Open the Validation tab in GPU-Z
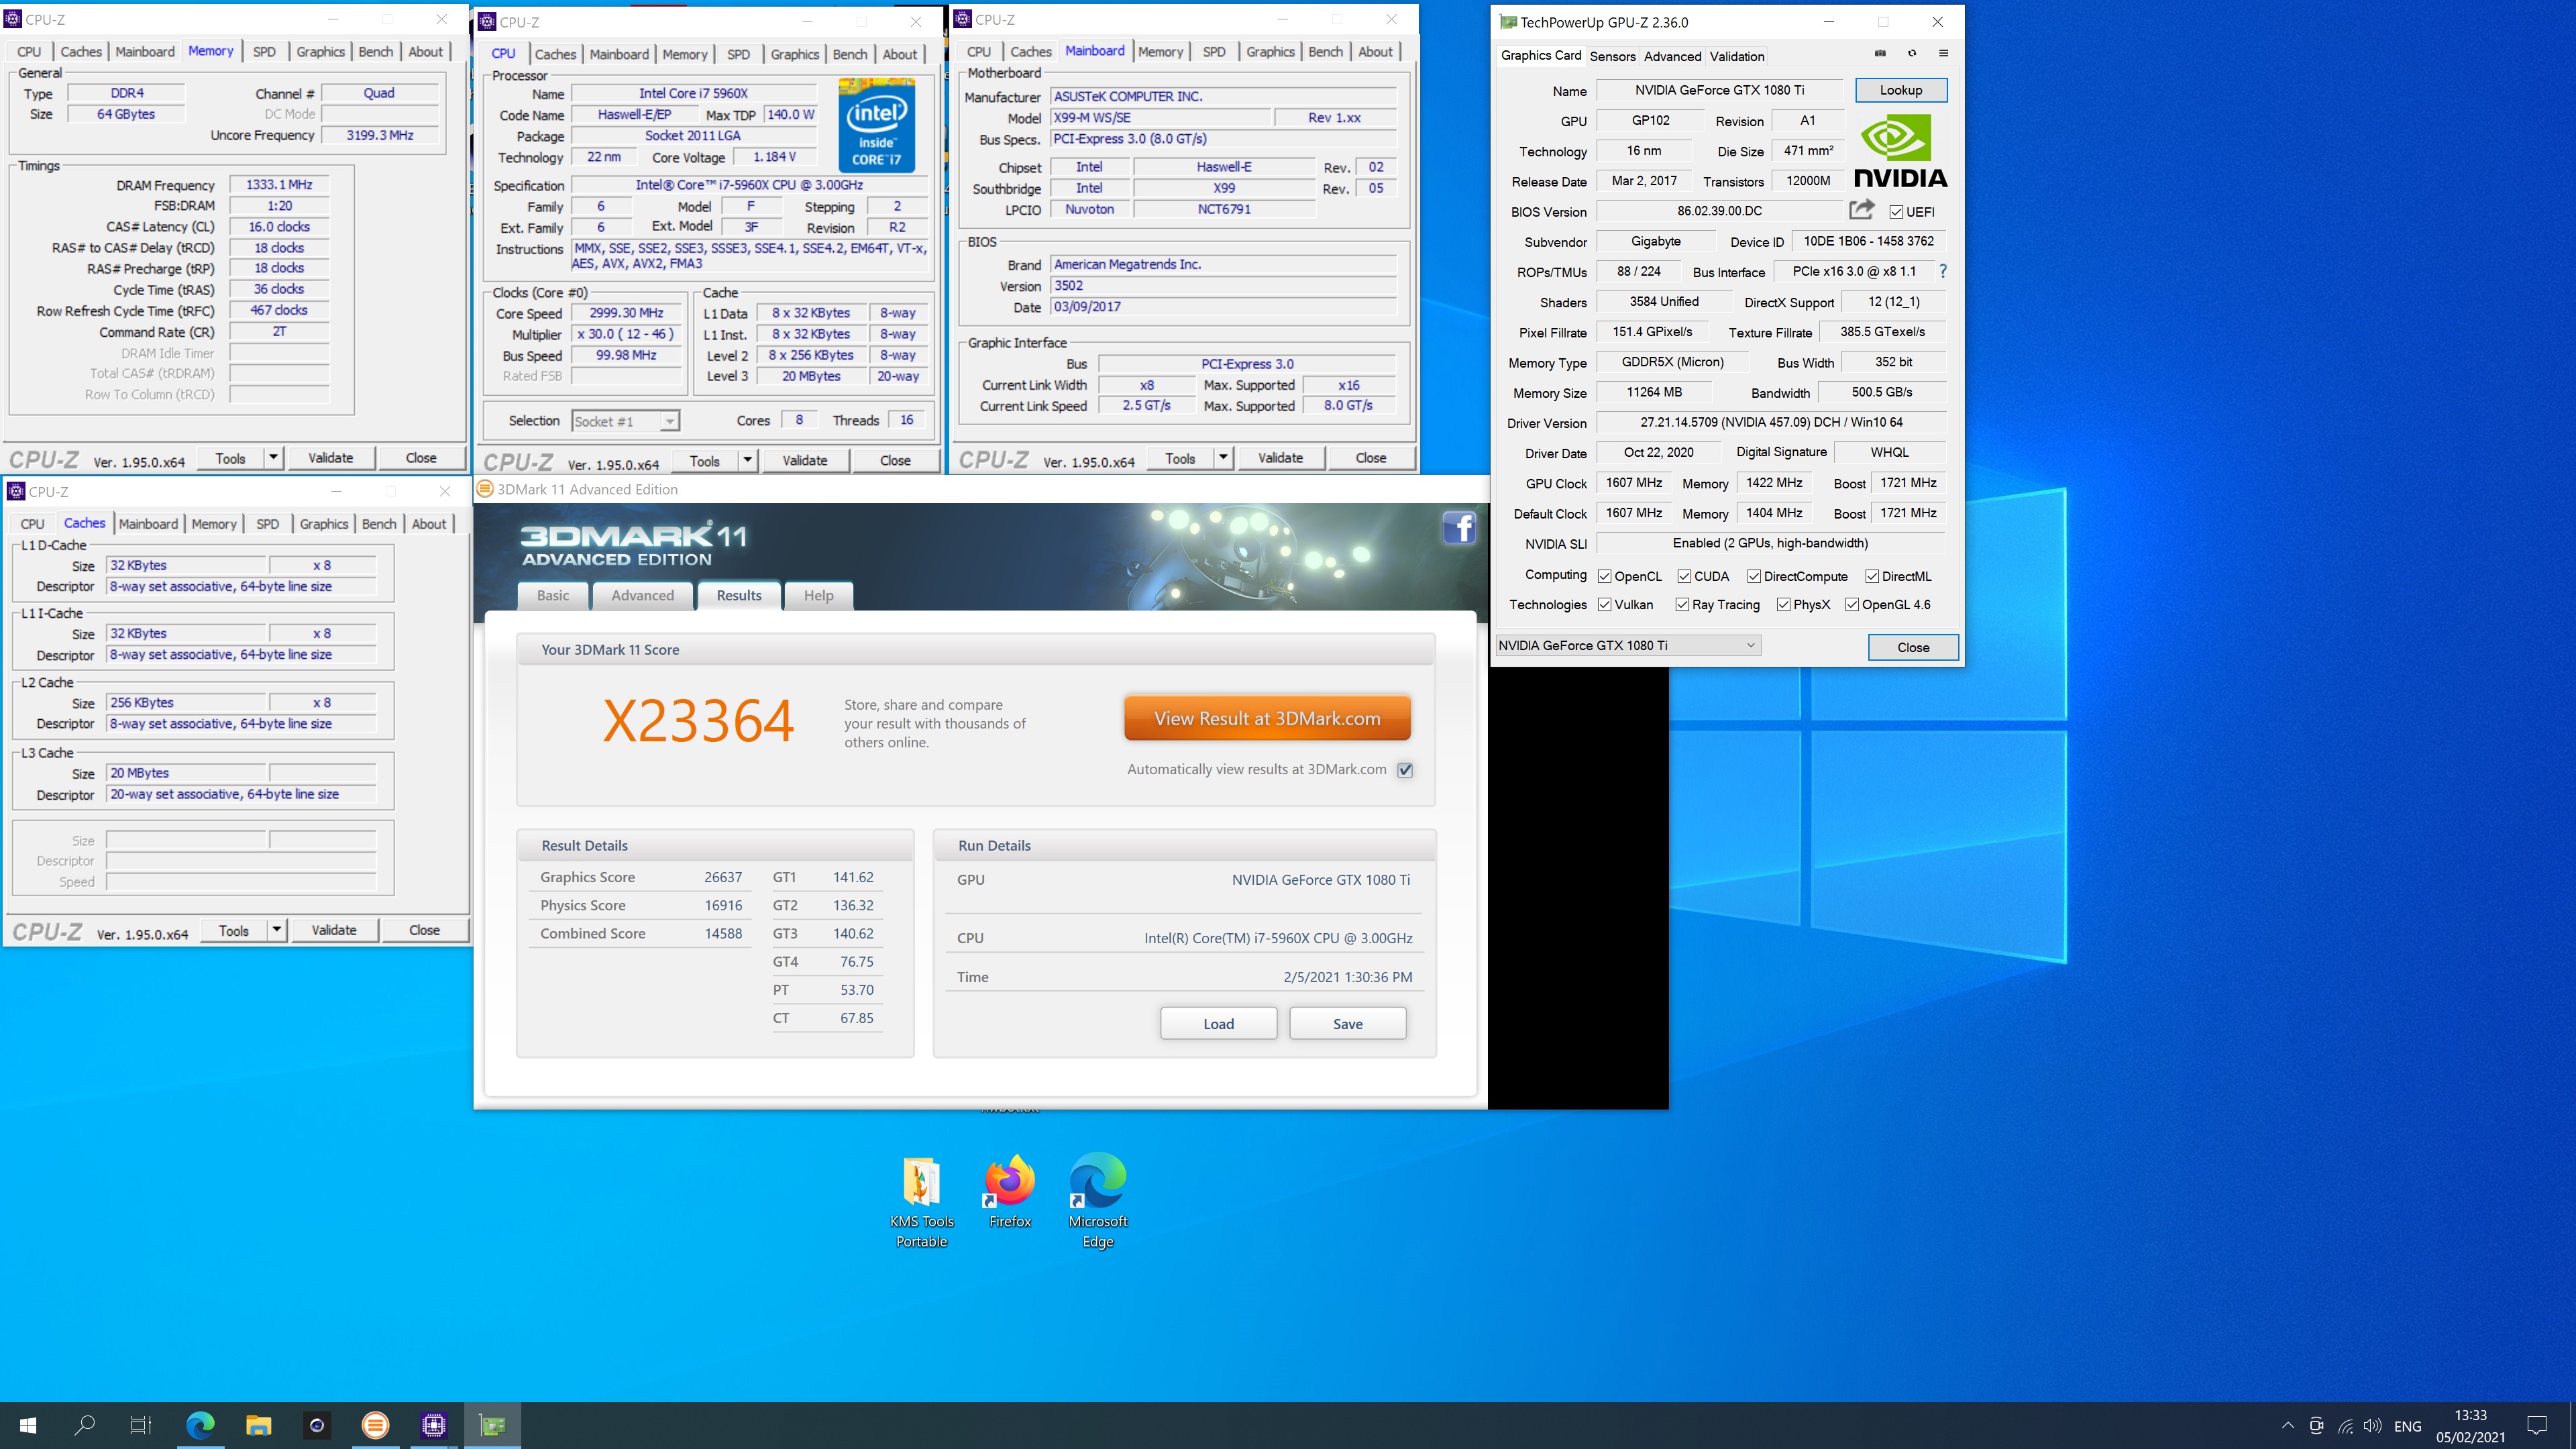2576x1449 pixels. pos(1737,56)
